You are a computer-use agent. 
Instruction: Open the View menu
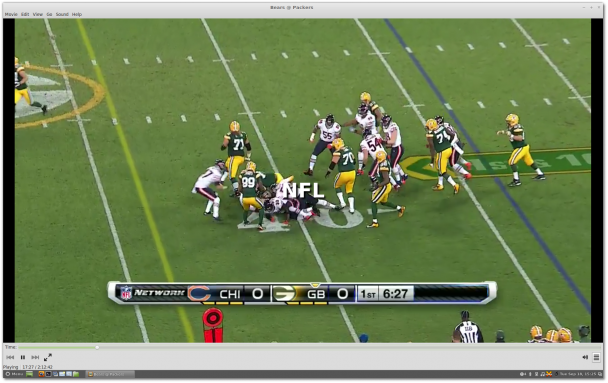pos(38,14)
